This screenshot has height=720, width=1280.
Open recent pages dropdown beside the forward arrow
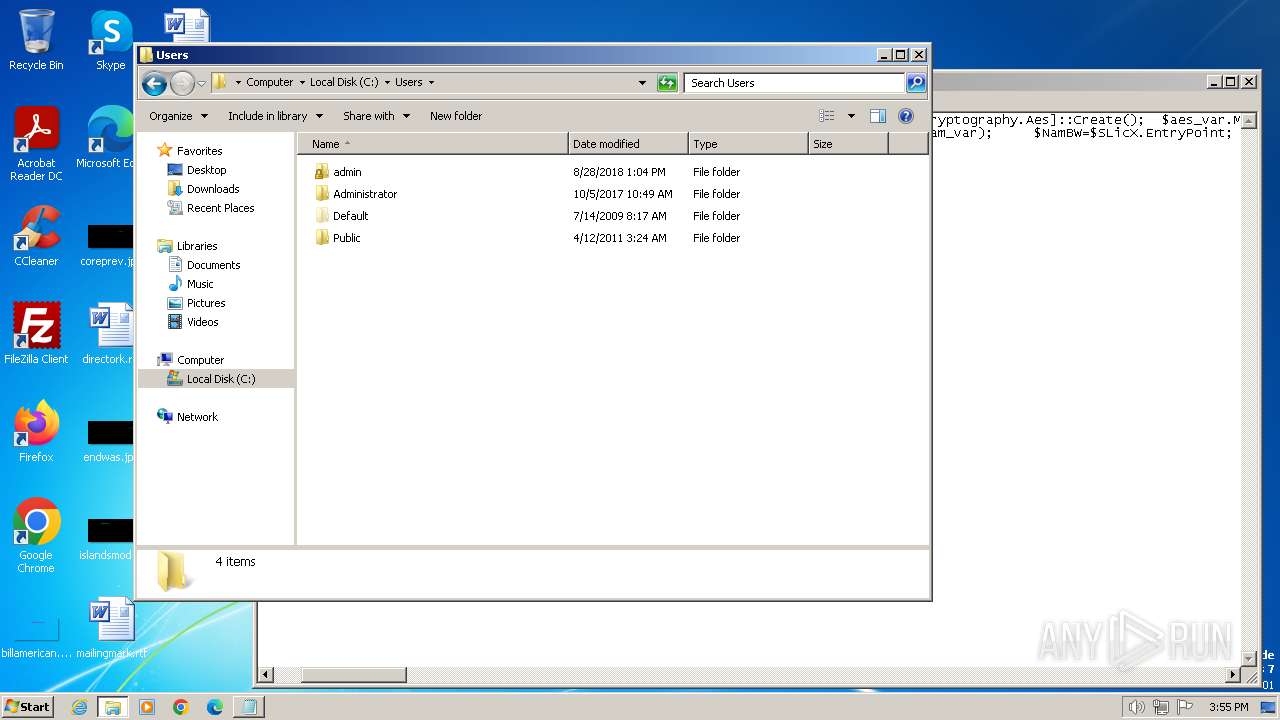(x=202, y=83)
